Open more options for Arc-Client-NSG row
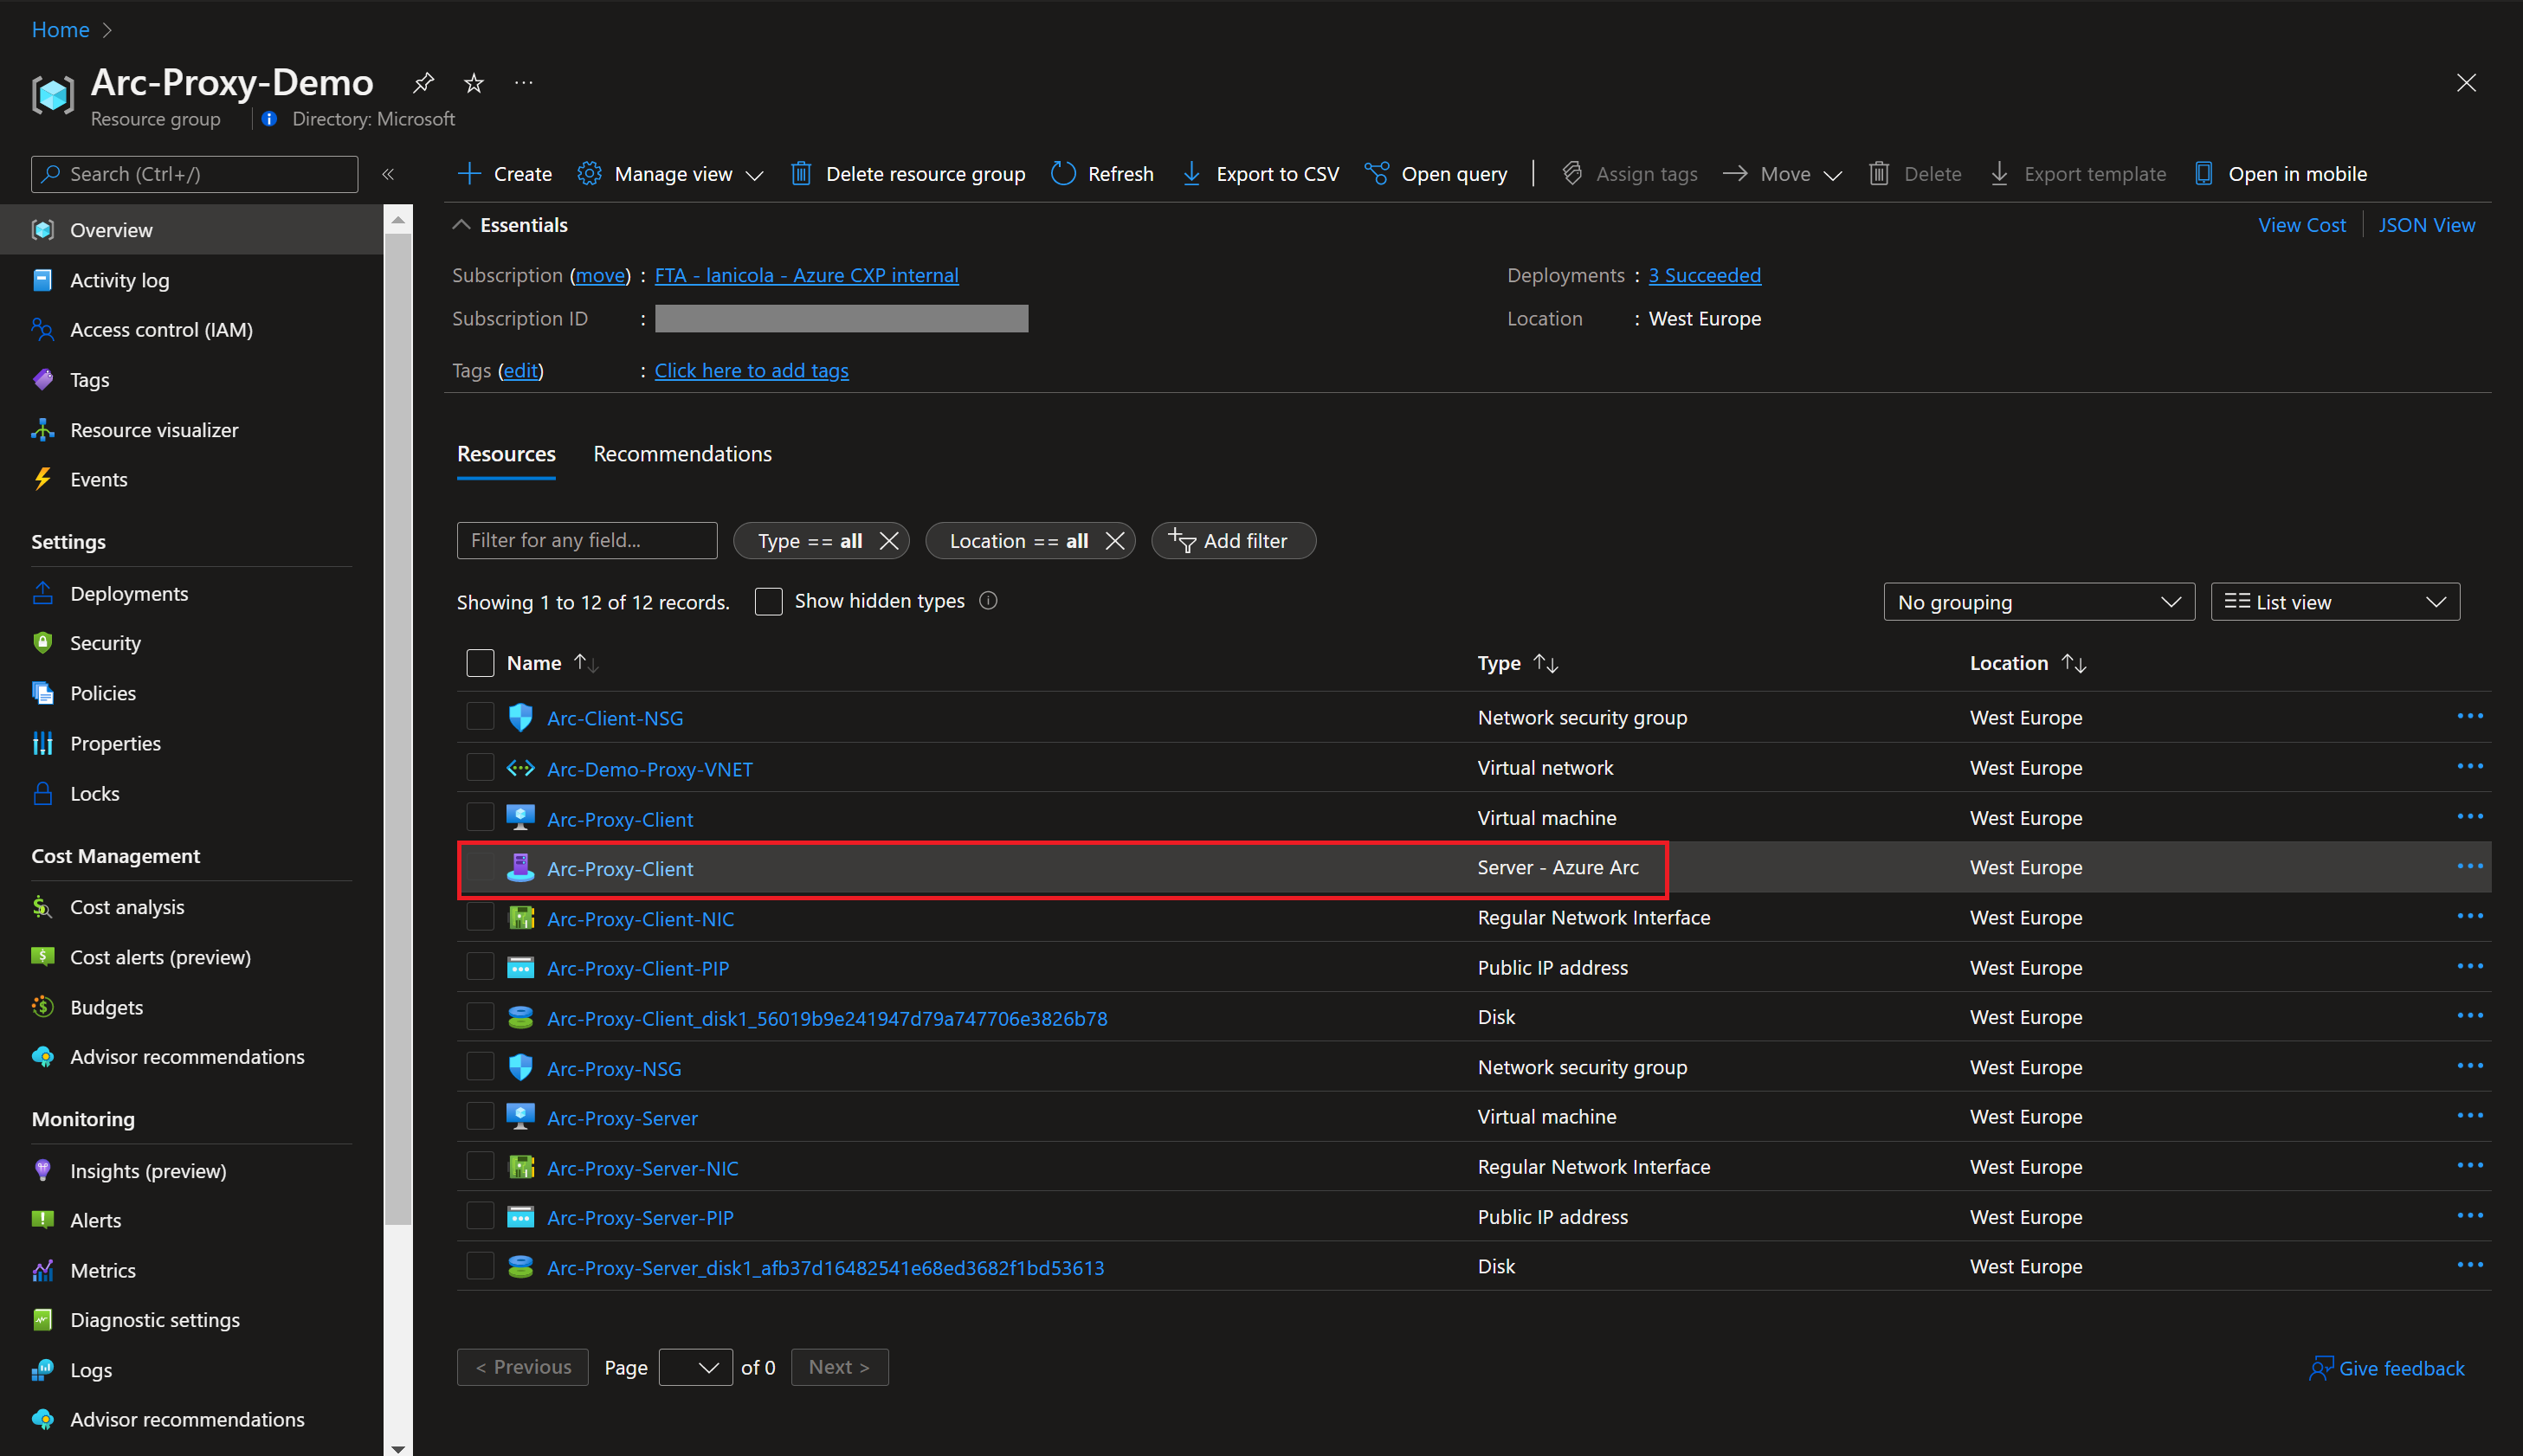2523x1456 pixels. click(x=2469, y=717)
